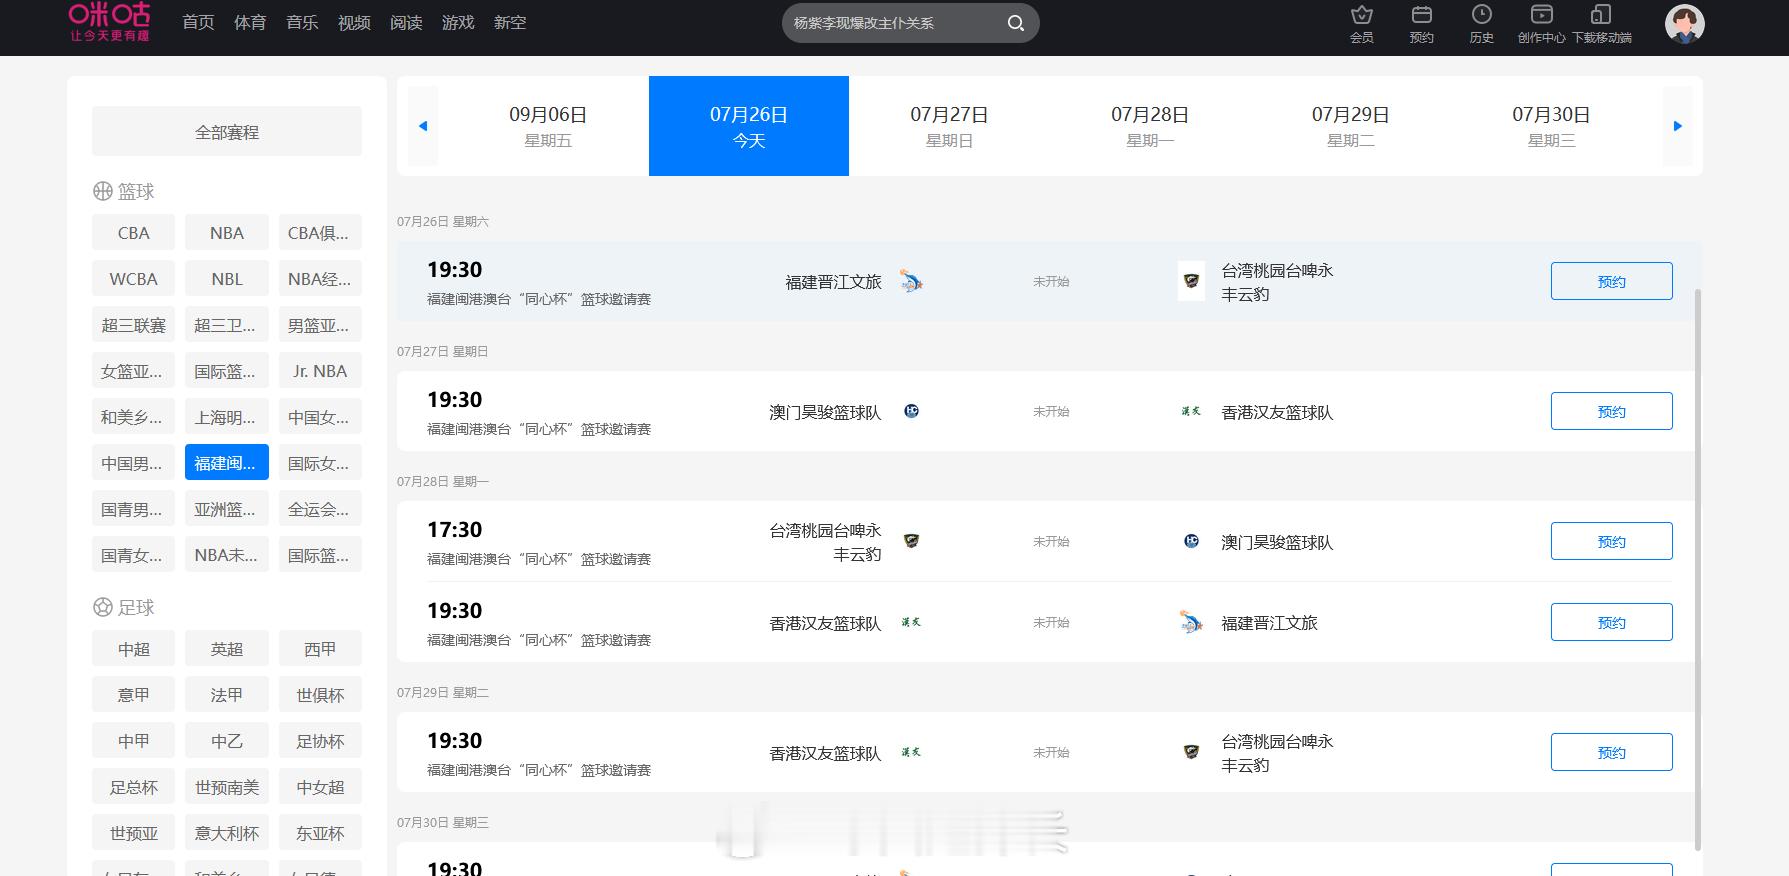Filter schedule by 西甲
Image resolution: width=1789 pixels, height=876 pixels.
[320, 648]
